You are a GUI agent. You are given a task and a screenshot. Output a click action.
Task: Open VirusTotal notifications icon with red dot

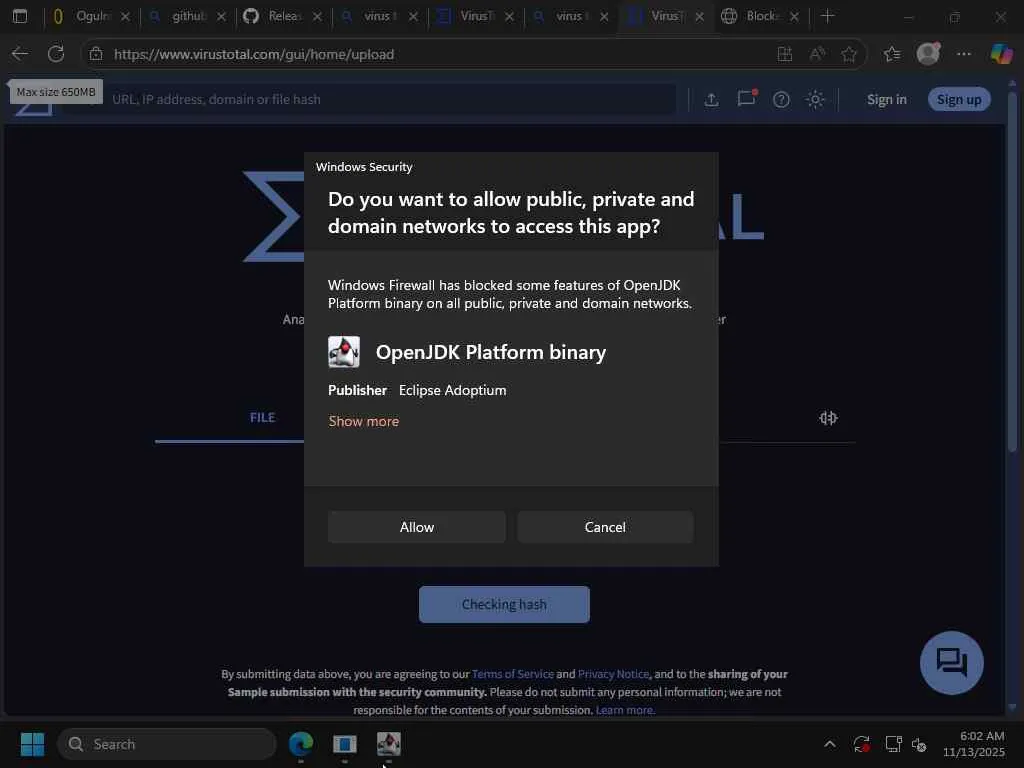point(746,98)
